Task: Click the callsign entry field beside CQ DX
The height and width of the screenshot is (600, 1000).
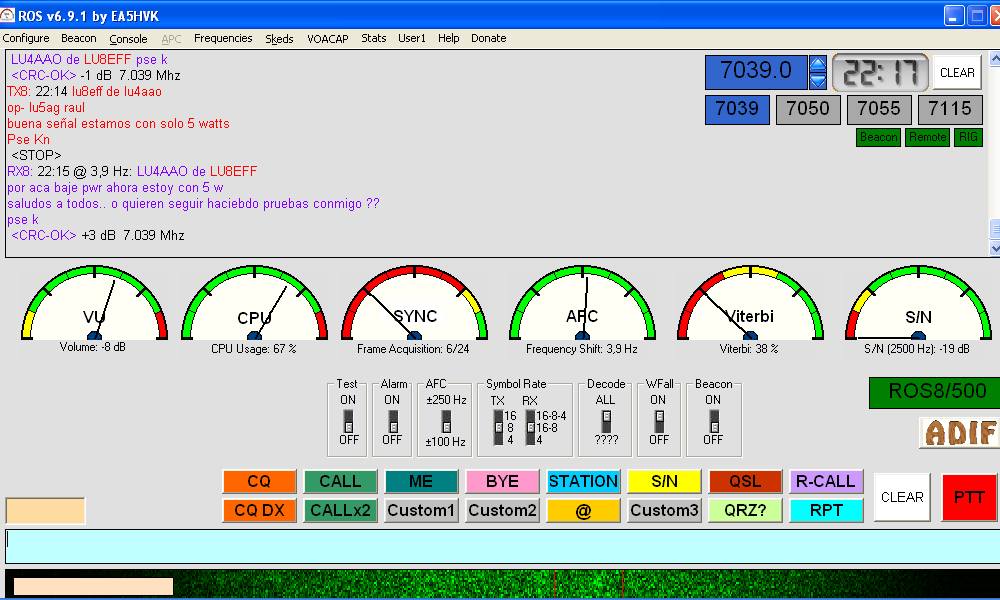Action: coord(45,511)
